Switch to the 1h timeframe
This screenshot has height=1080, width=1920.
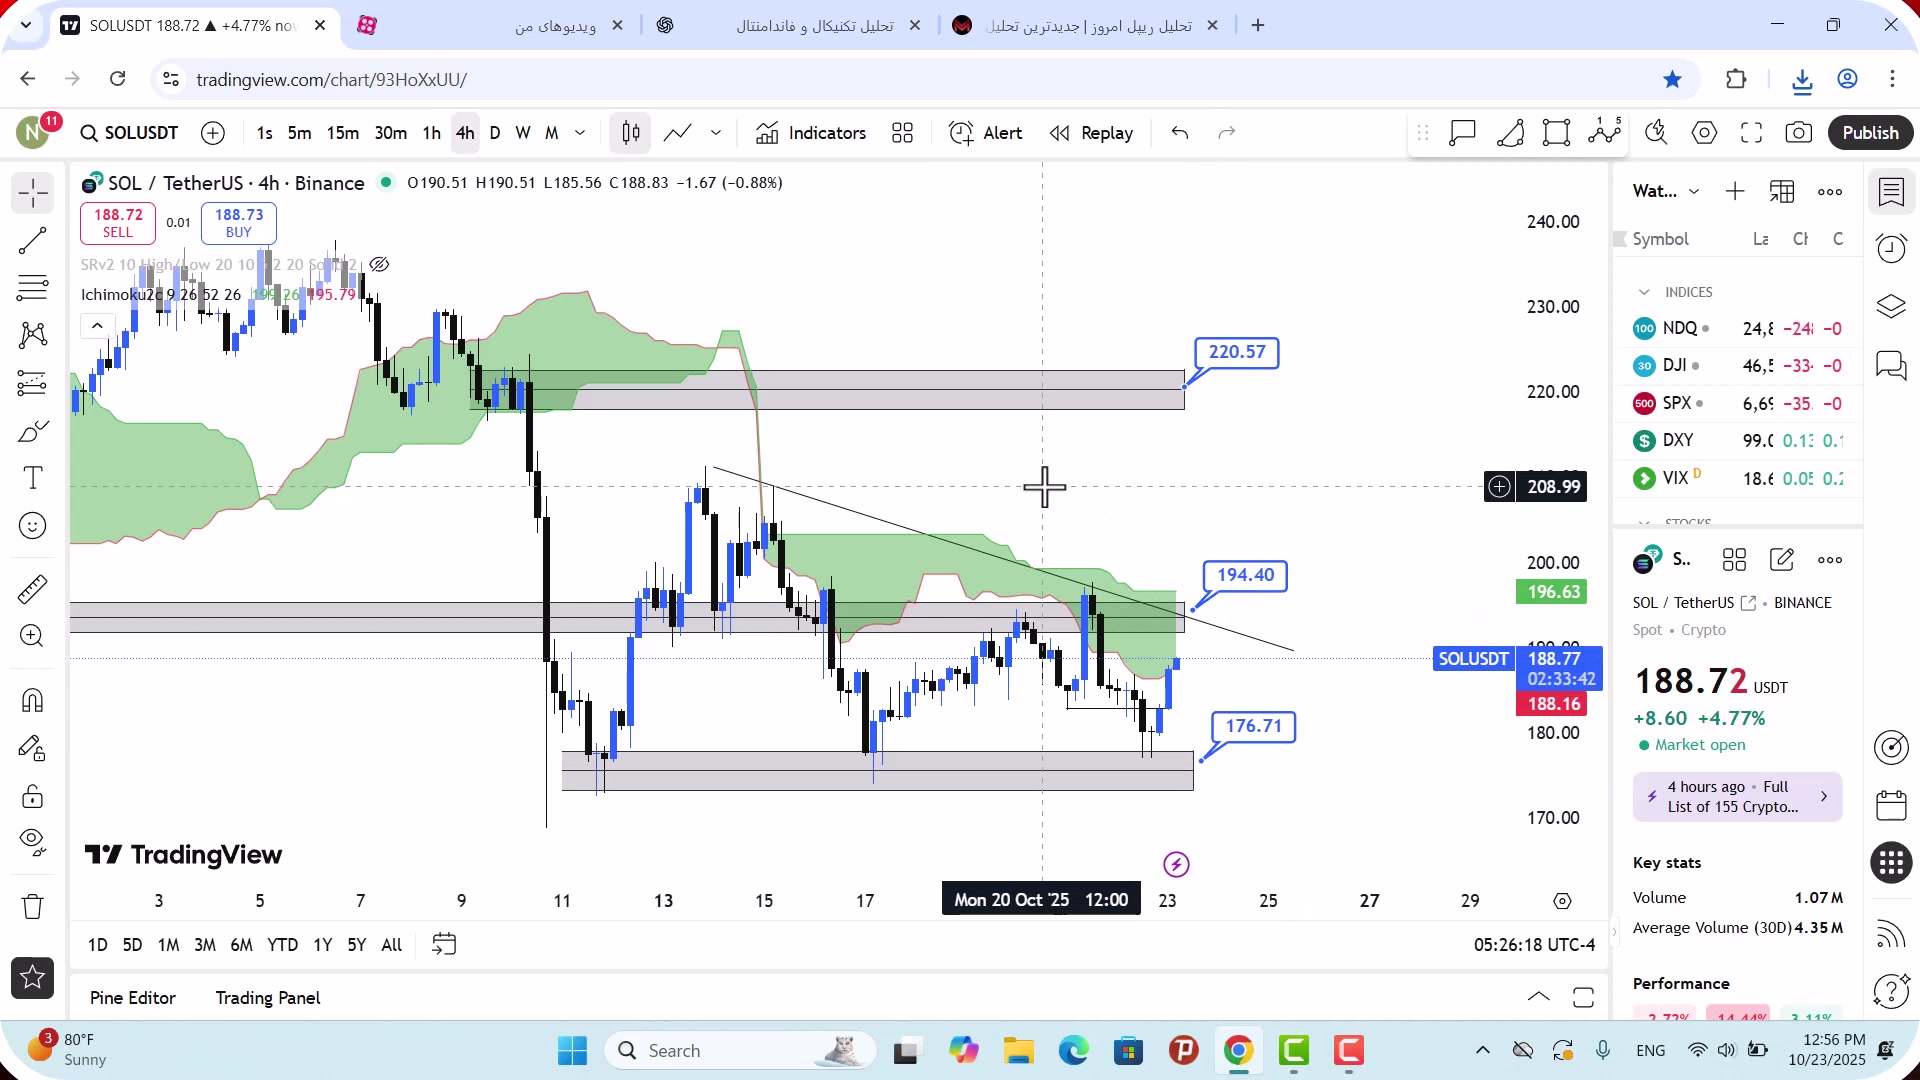pos(431,133)
